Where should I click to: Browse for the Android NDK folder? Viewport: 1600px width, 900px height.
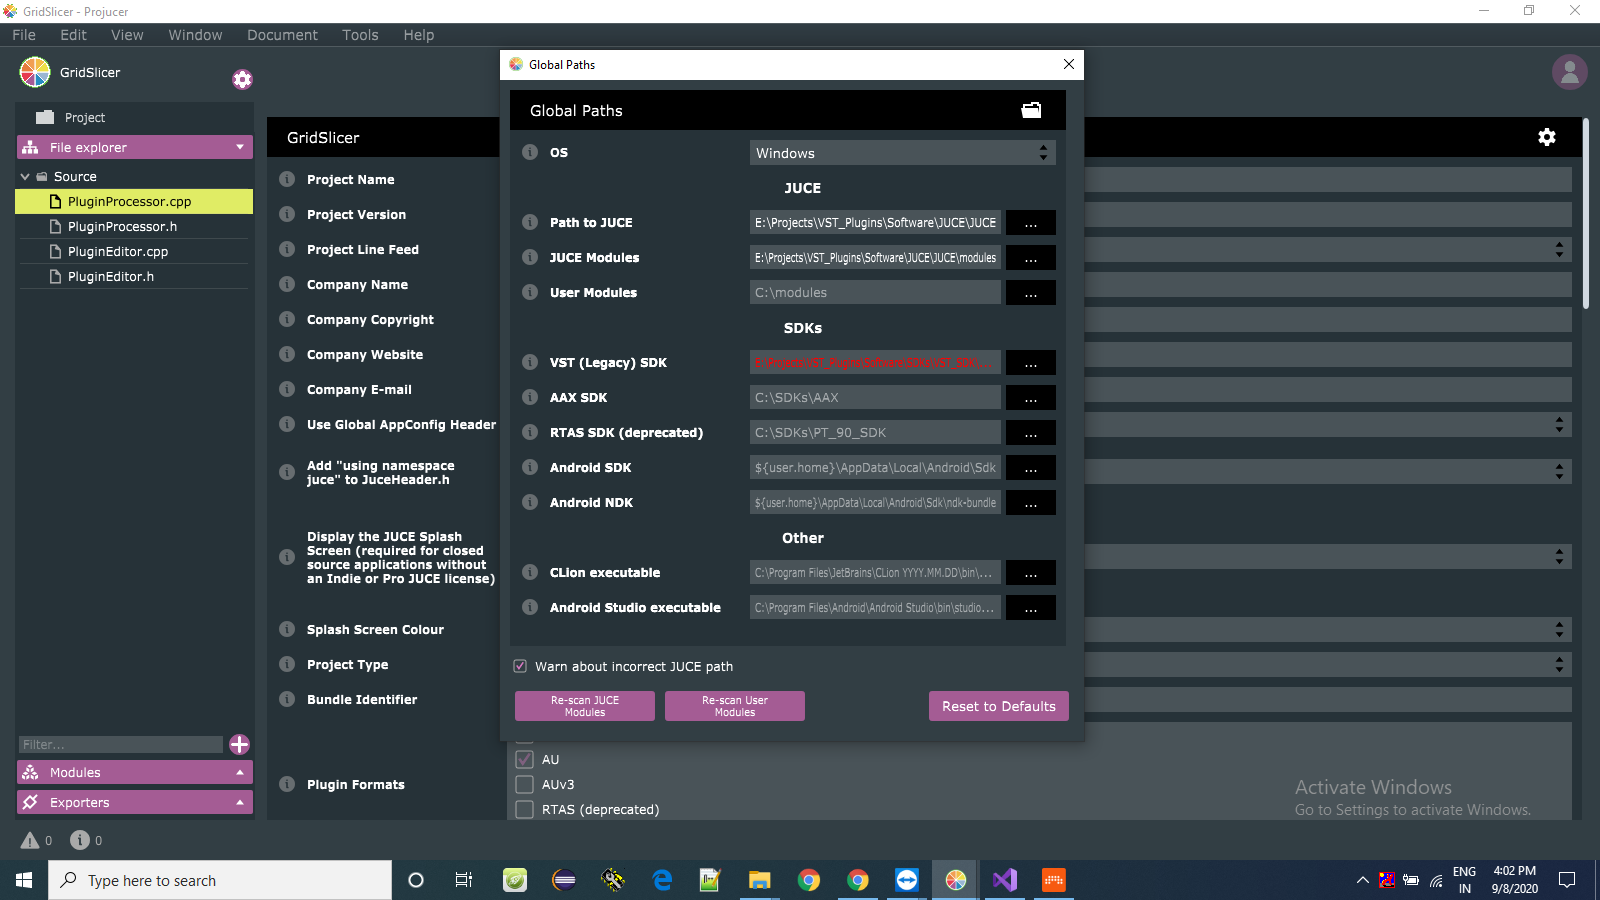point(1031,502)
